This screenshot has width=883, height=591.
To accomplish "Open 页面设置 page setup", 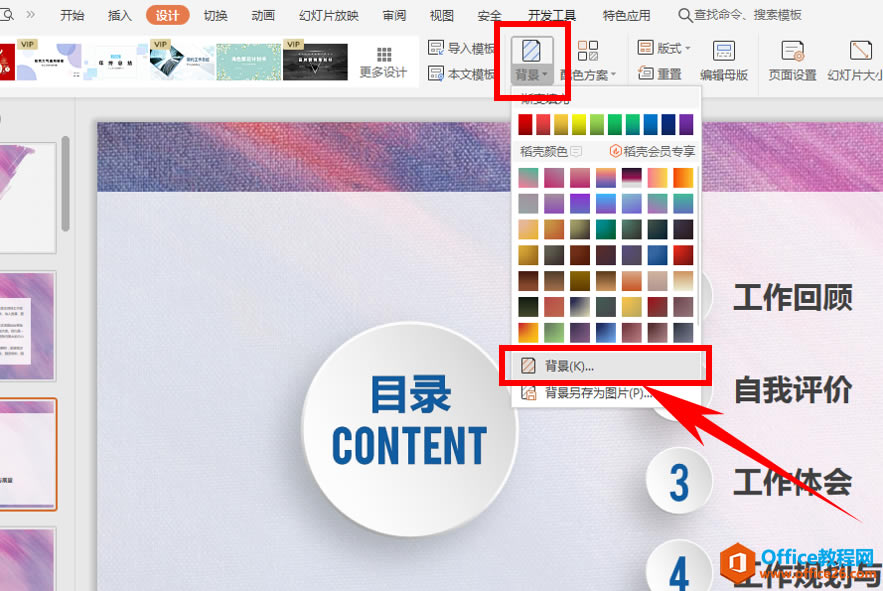I will [x=792, y=60].
